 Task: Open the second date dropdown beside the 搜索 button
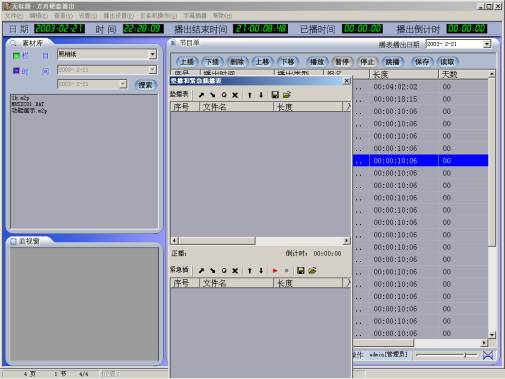click(x=123, y=84)
